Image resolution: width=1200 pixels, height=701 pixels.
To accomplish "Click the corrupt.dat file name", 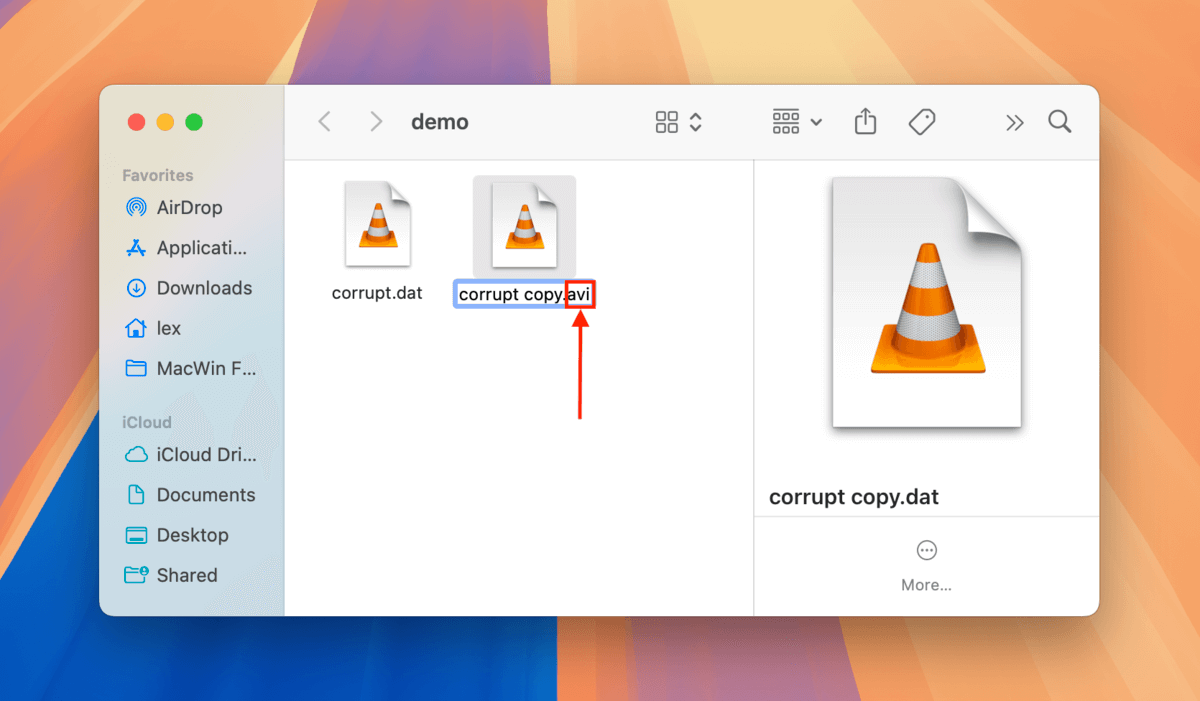I will (377, 294).
